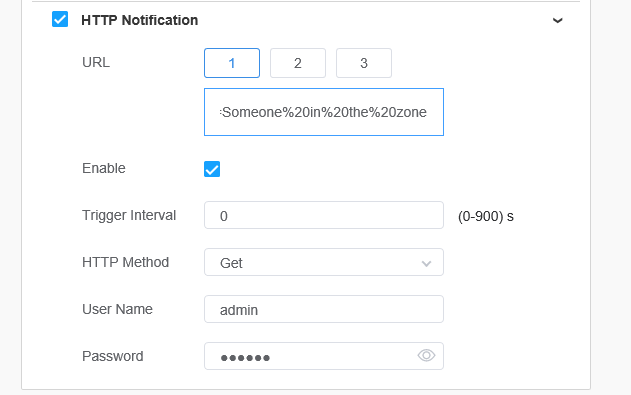This screenshot has height=395, width=631.
Task: Switch to URL slot 3
Action: (364, 63)
